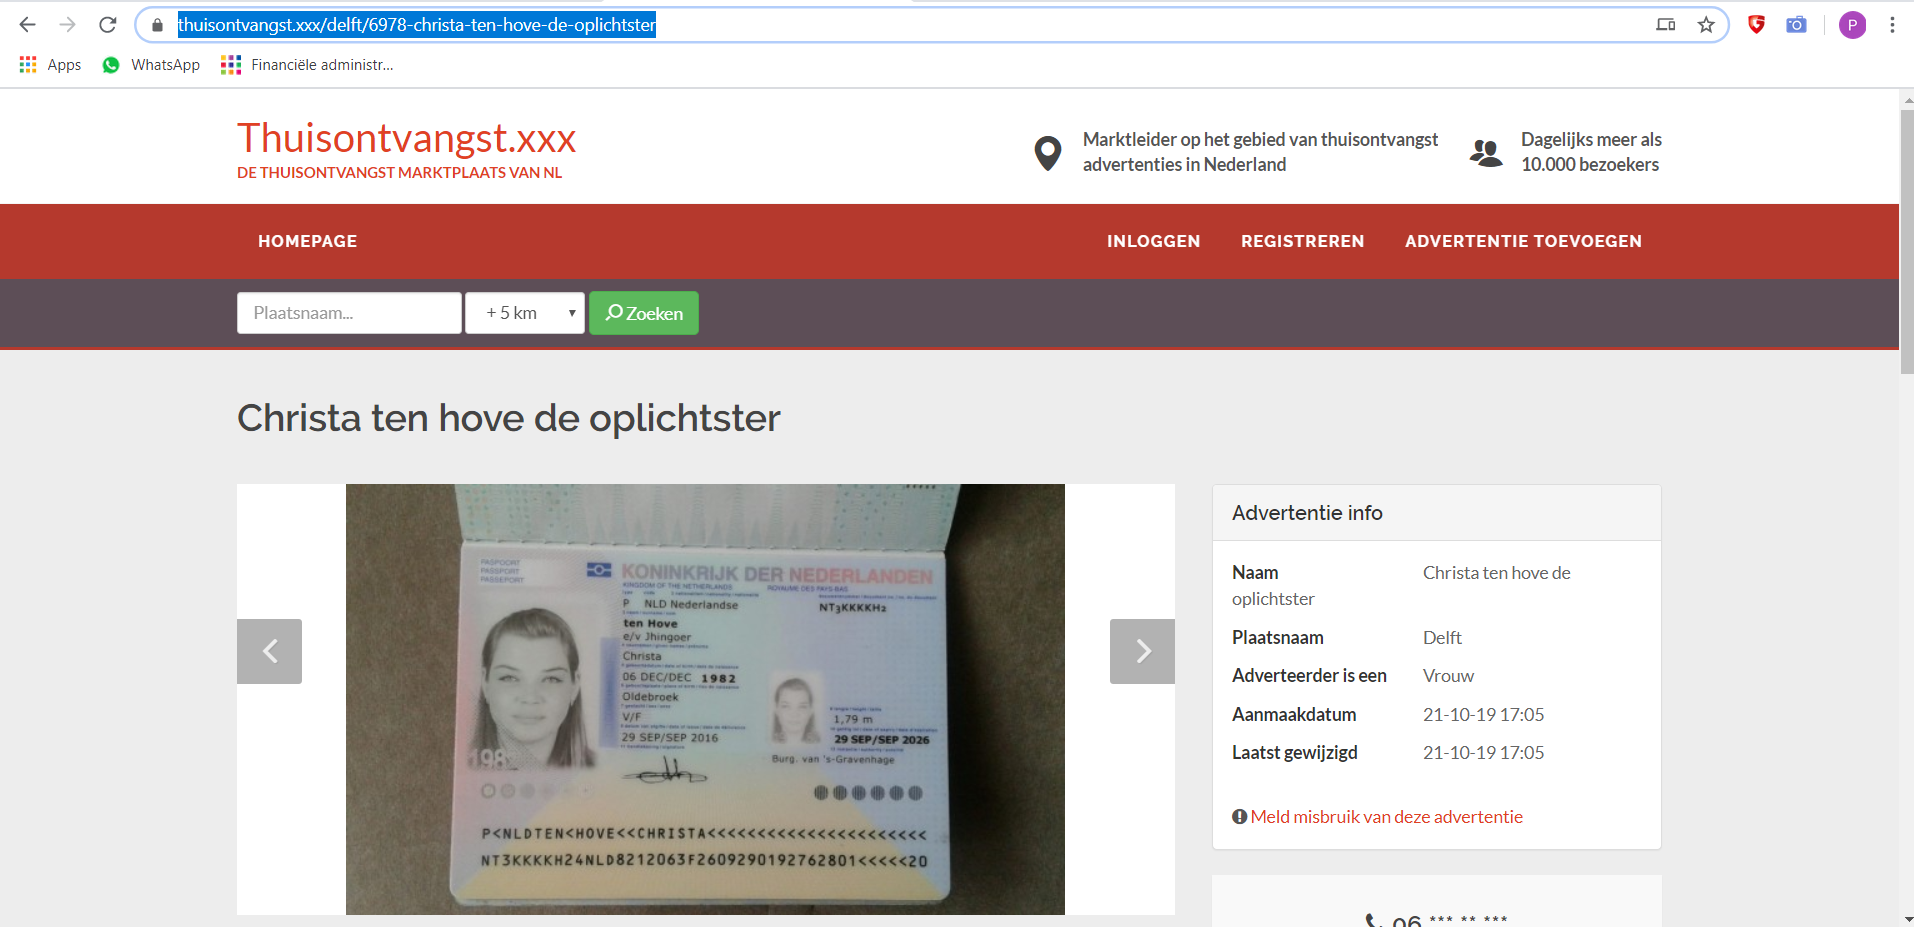Open the red shield extension icon
Image resolution: width=1914 pixels, height=927 pixels.
click(x=1756, y=25)
